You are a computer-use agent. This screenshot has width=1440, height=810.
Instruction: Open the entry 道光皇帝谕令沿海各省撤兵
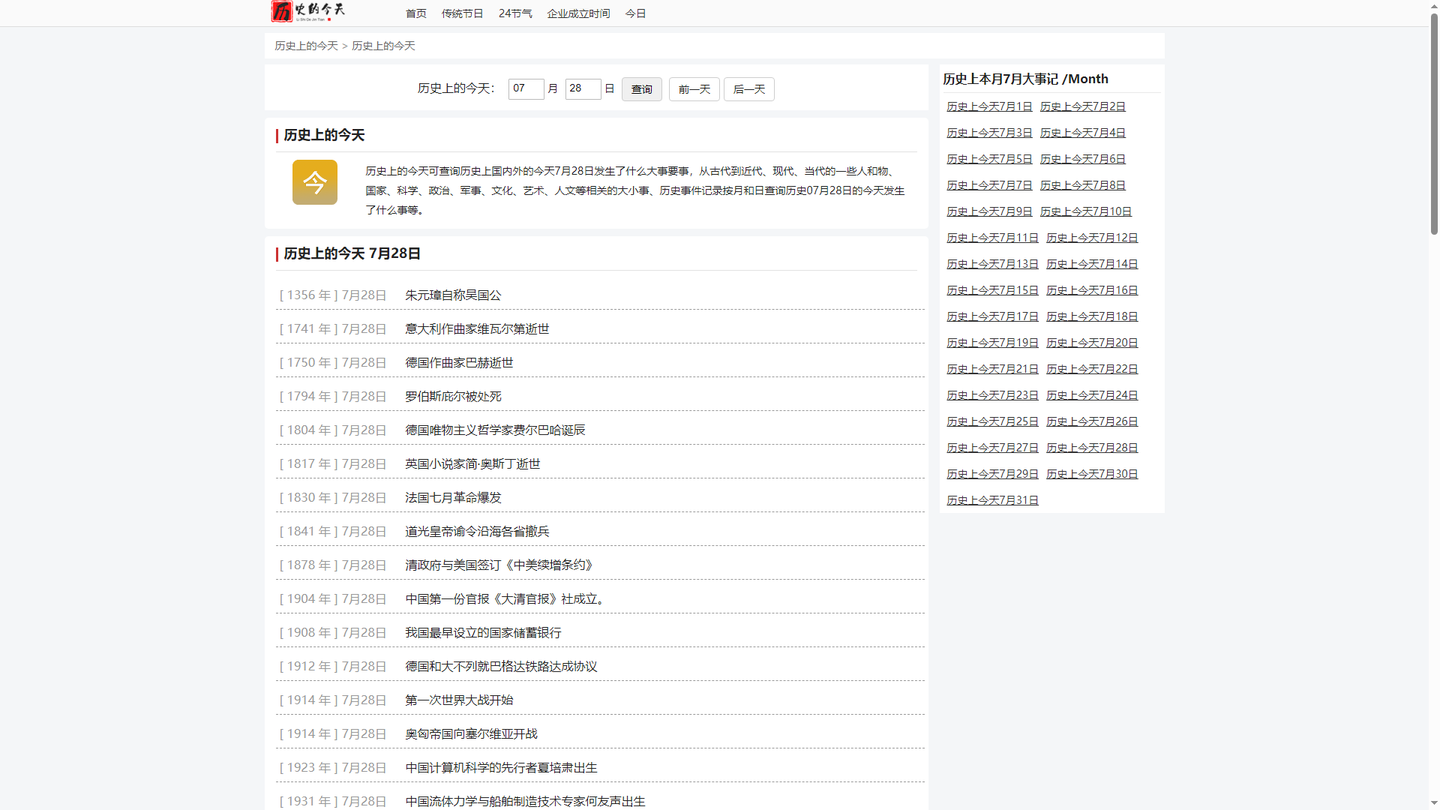click(x=477, y=531)
